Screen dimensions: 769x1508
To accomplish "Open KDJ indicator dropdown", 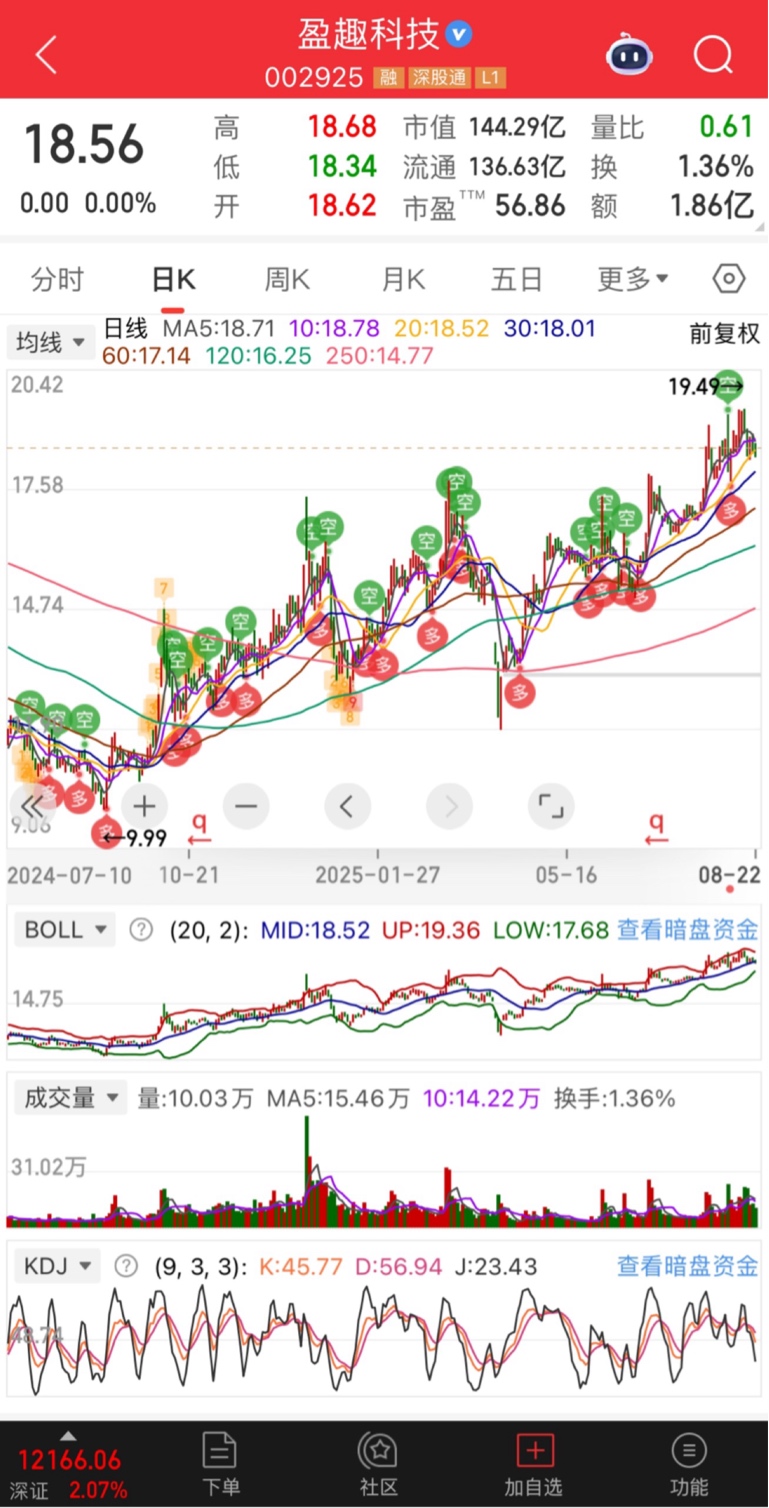I will click(58, 1266).
